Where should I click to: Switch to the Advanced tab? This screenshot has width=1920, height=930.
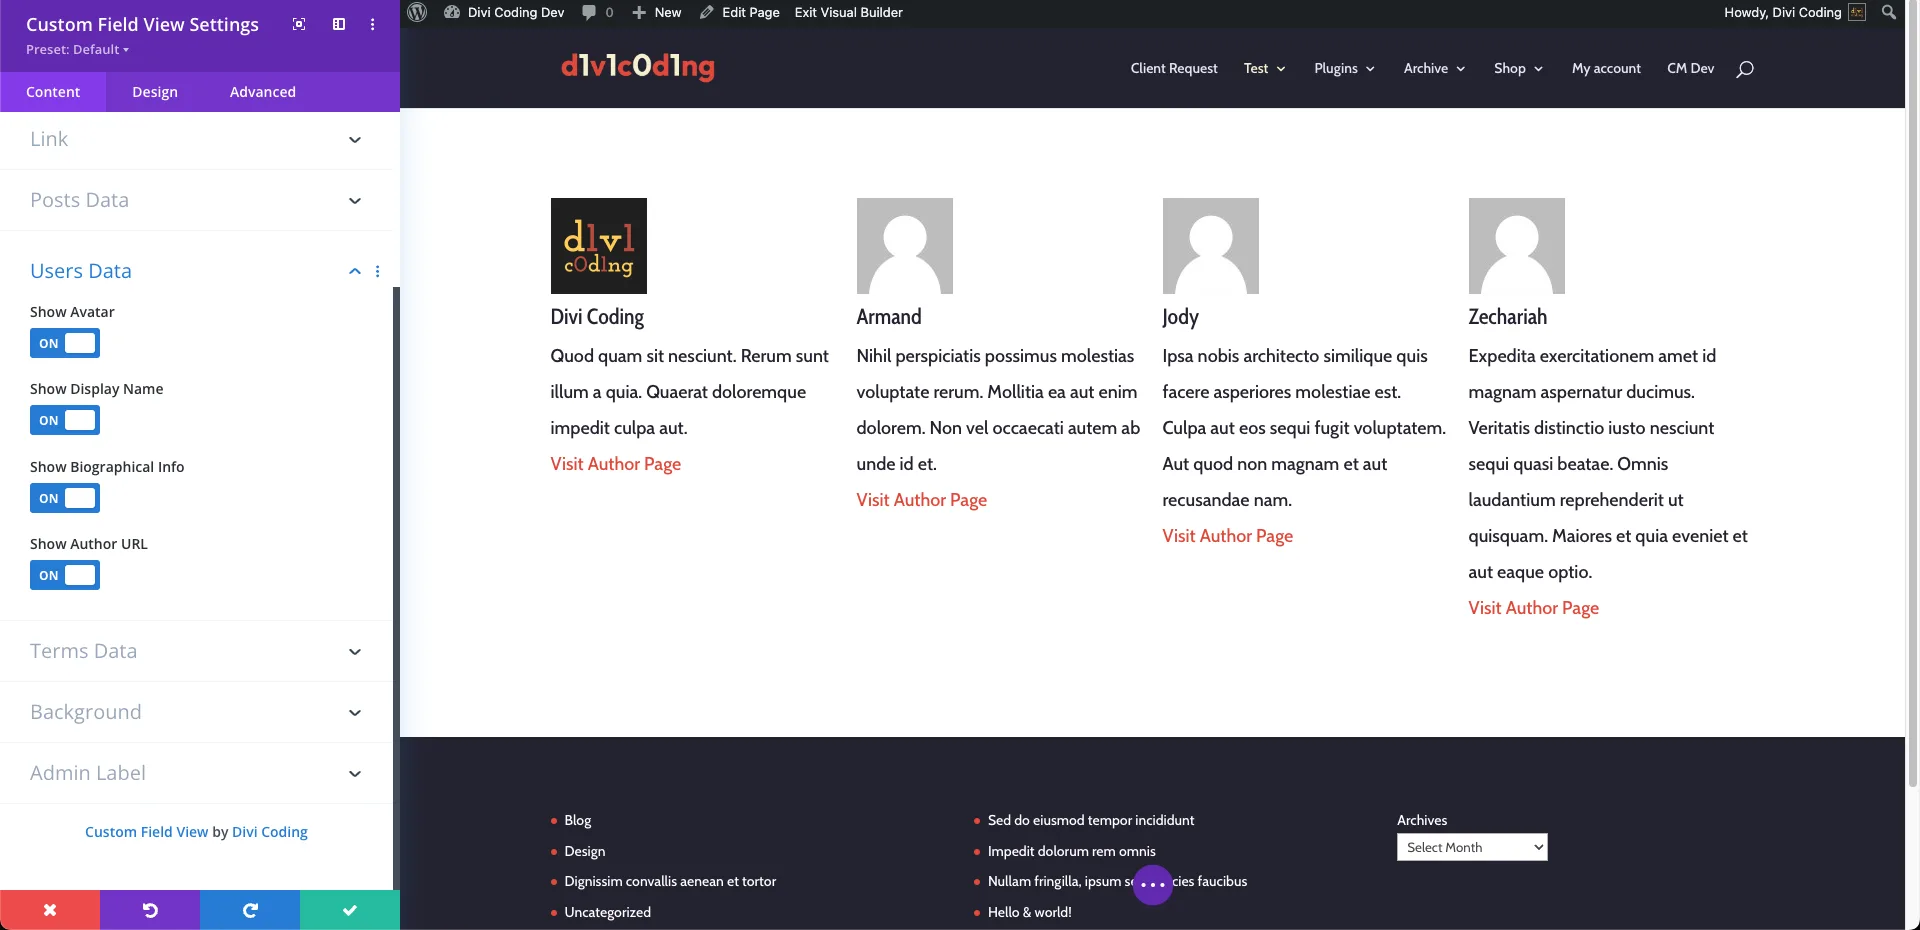point(263,92)
